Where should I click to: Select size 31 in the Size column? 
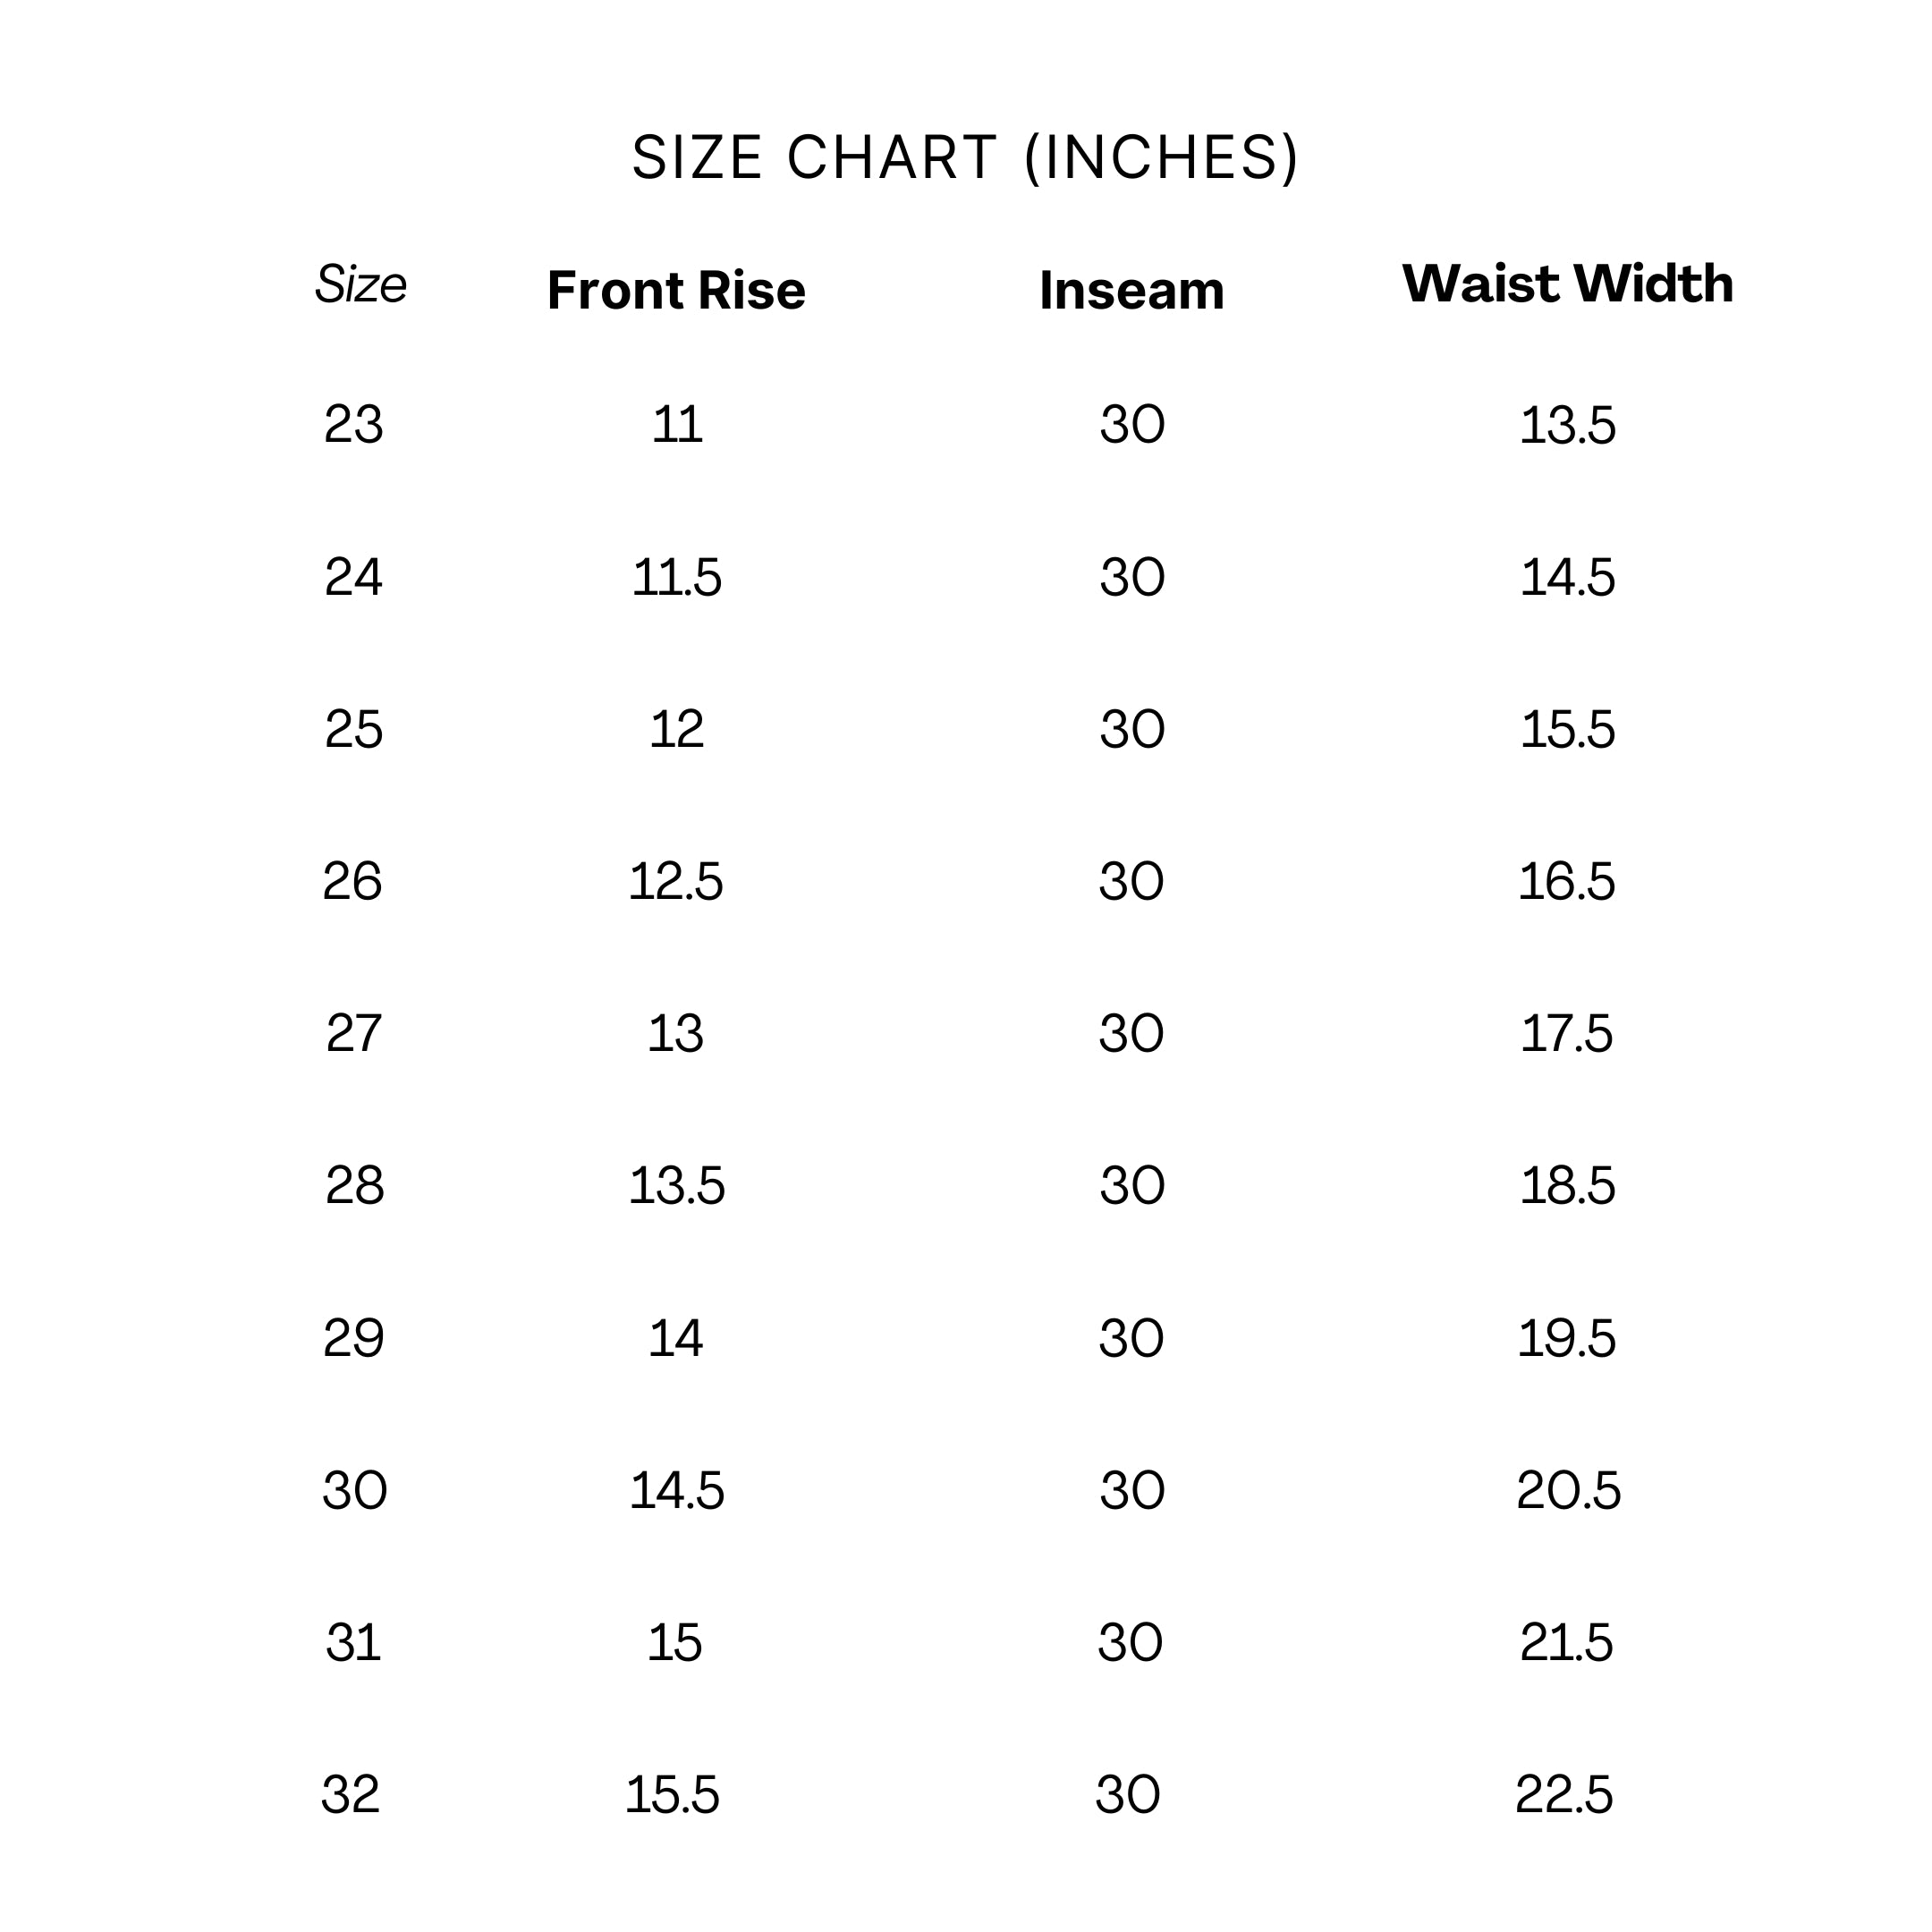coord(353,1643)
